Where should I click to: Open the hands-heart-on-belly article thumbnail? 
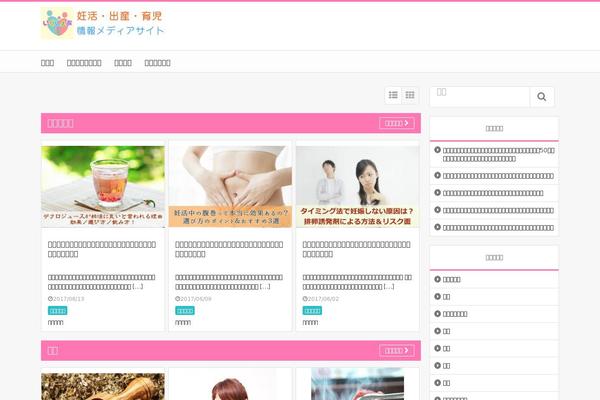coord(230,186)
